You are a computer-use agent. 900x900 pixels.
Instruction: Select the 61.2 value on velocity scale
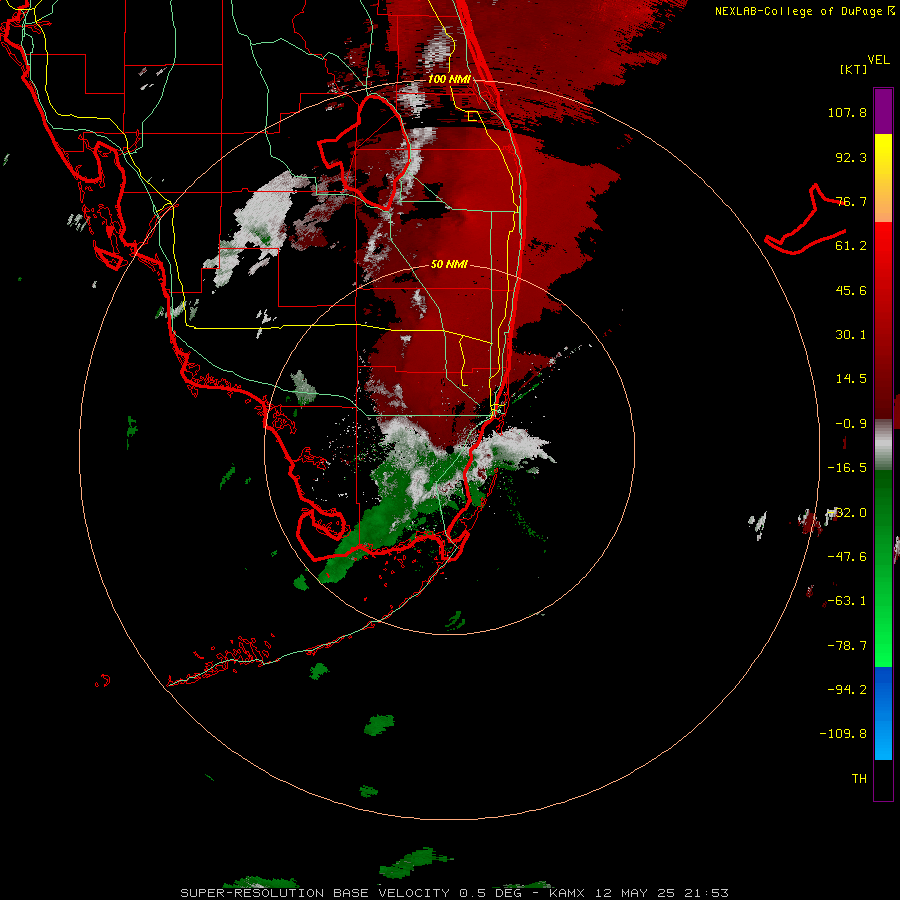[851, 246]
